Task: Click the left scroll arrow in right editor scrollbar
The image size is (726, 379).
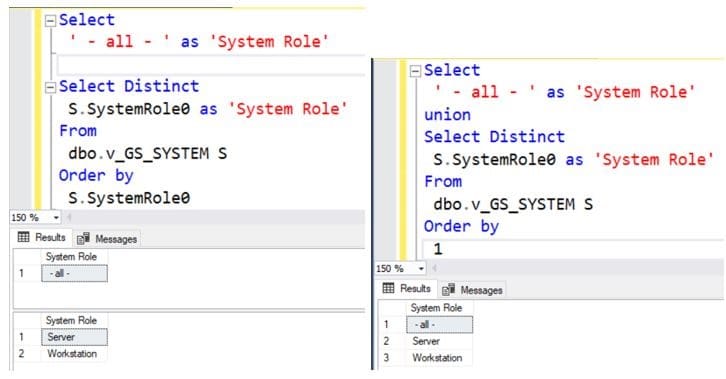Action: pyautogui.click(x=434, y=268)
